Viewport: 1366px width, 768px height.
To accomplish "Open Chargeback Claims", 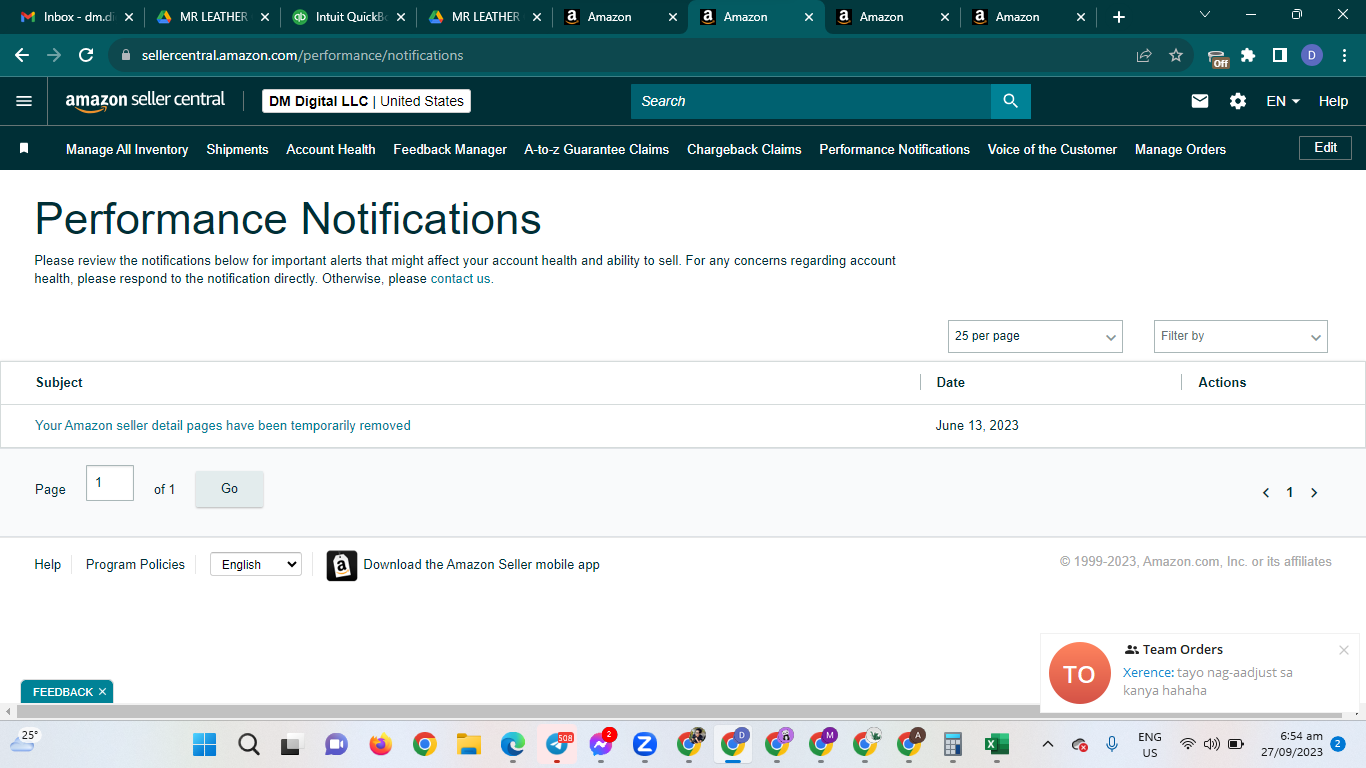I will tap(744, 149).
